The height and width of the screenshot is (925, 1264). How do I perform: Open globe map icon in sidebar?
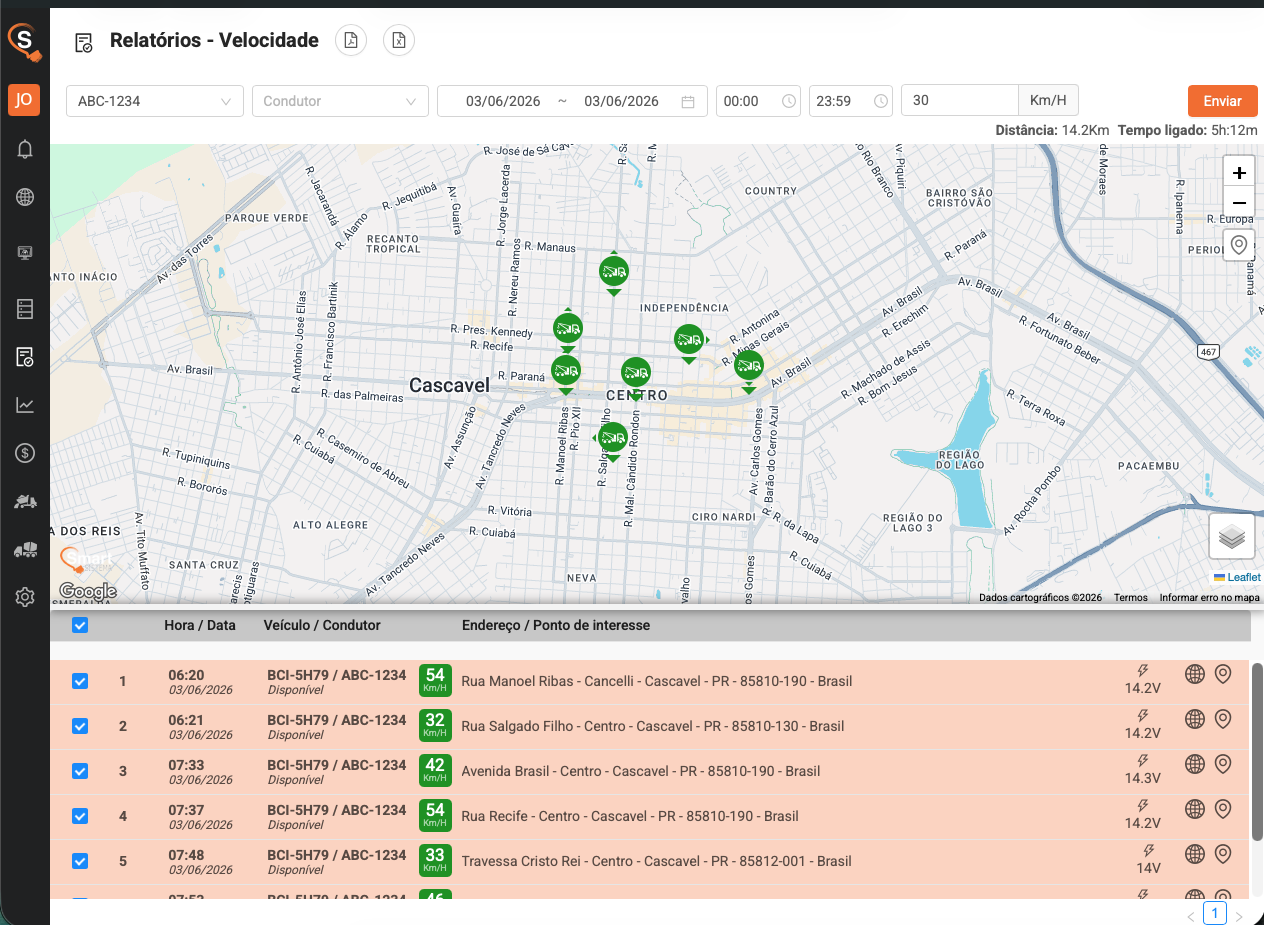[25, 197]
